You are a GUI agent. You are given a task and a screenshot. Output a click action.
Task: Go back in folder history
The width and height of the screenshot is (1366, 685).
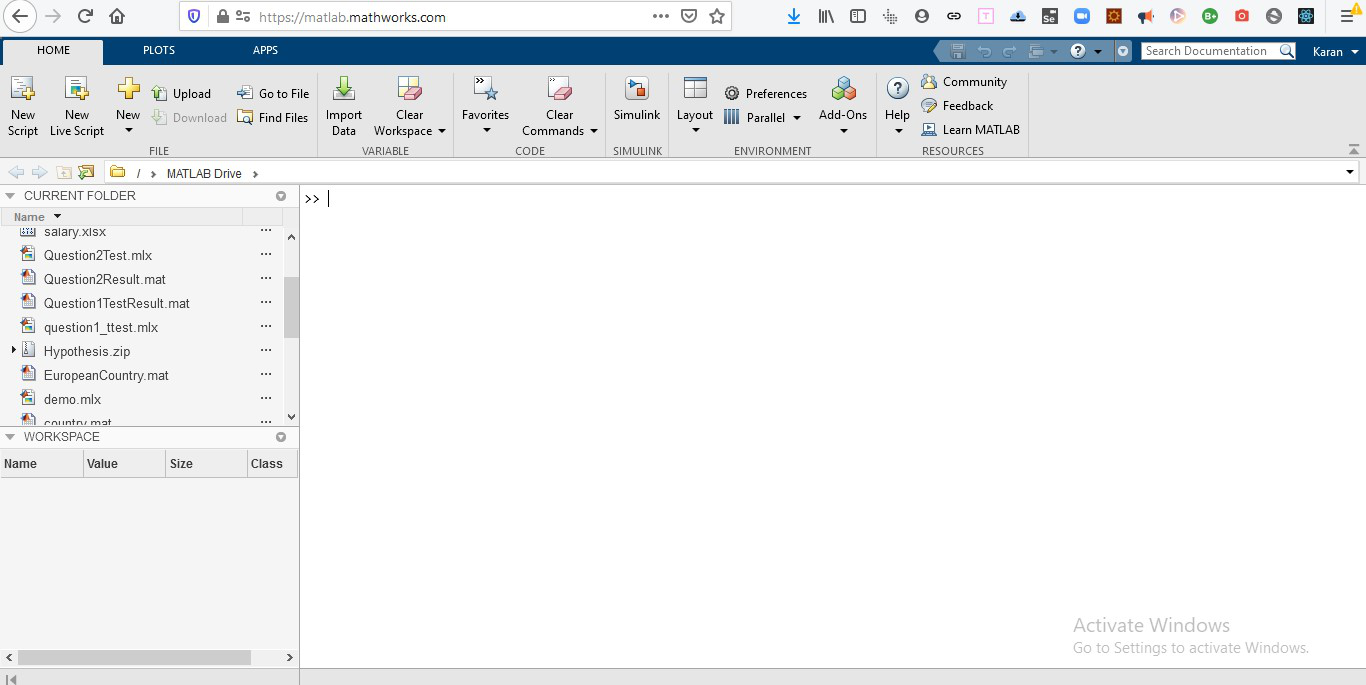16,172
